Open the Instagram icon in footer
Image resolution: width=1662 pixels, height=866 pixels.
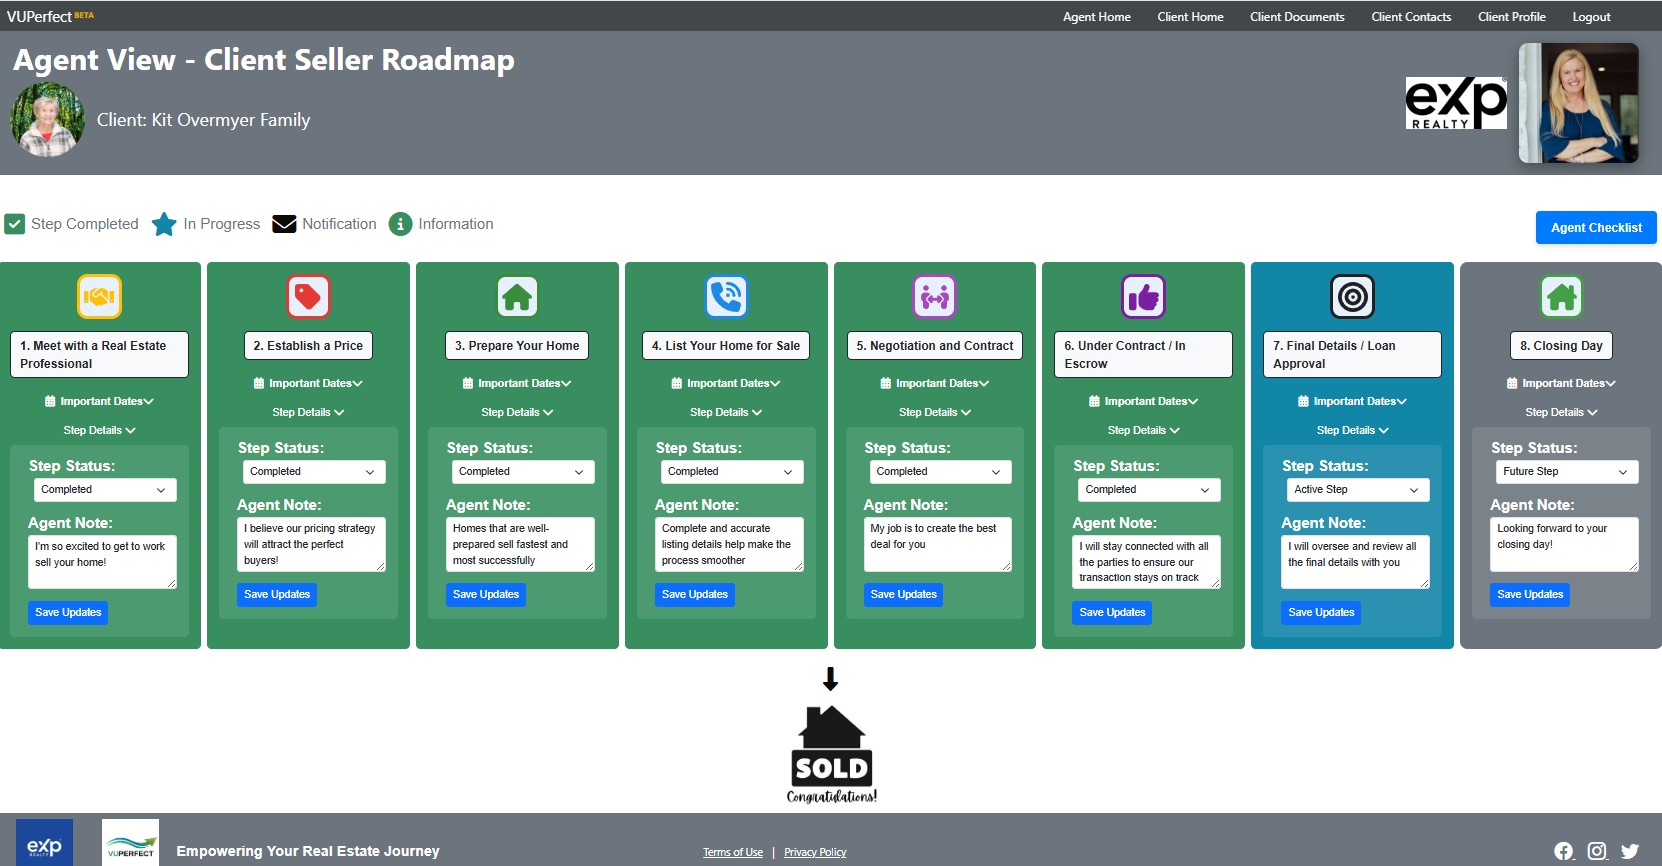coord(1597,851)
